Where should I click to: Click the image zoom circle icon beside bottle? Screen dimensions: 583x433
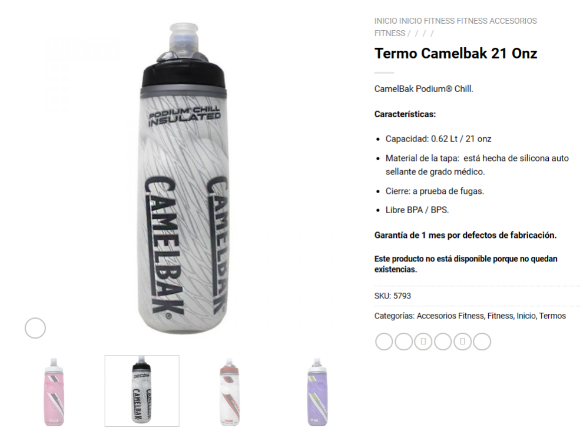(35, 328)
